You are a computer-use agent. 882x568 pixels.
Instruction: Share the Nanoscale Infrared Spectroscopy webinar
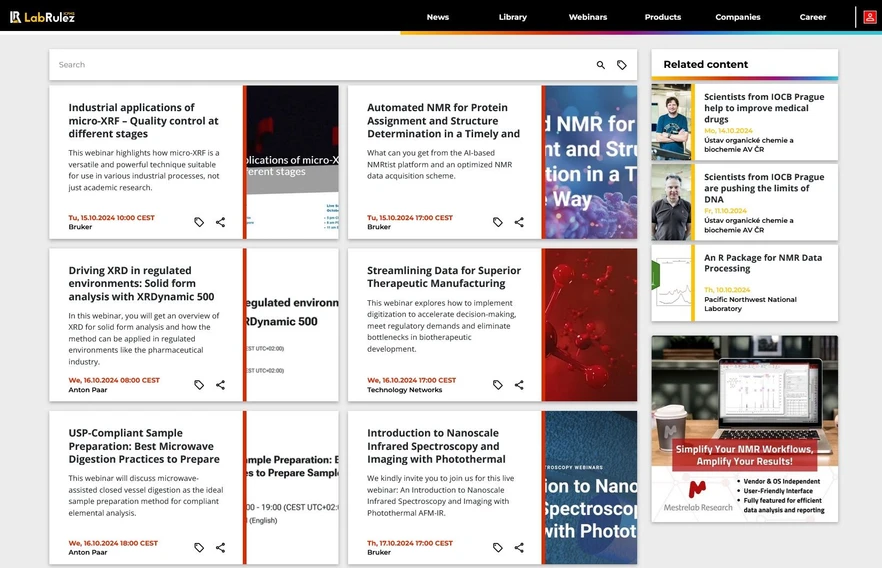click(x=519, y=547)
